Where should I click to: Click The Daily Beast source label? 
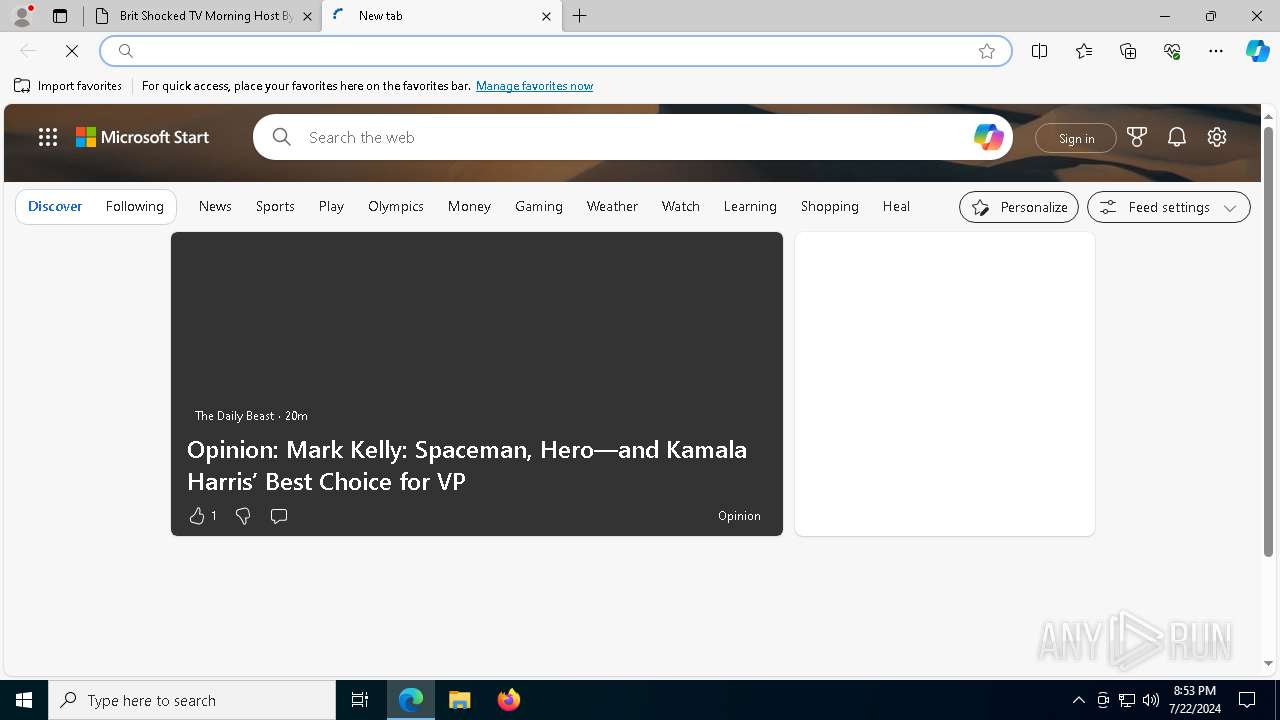pos(234,415)
